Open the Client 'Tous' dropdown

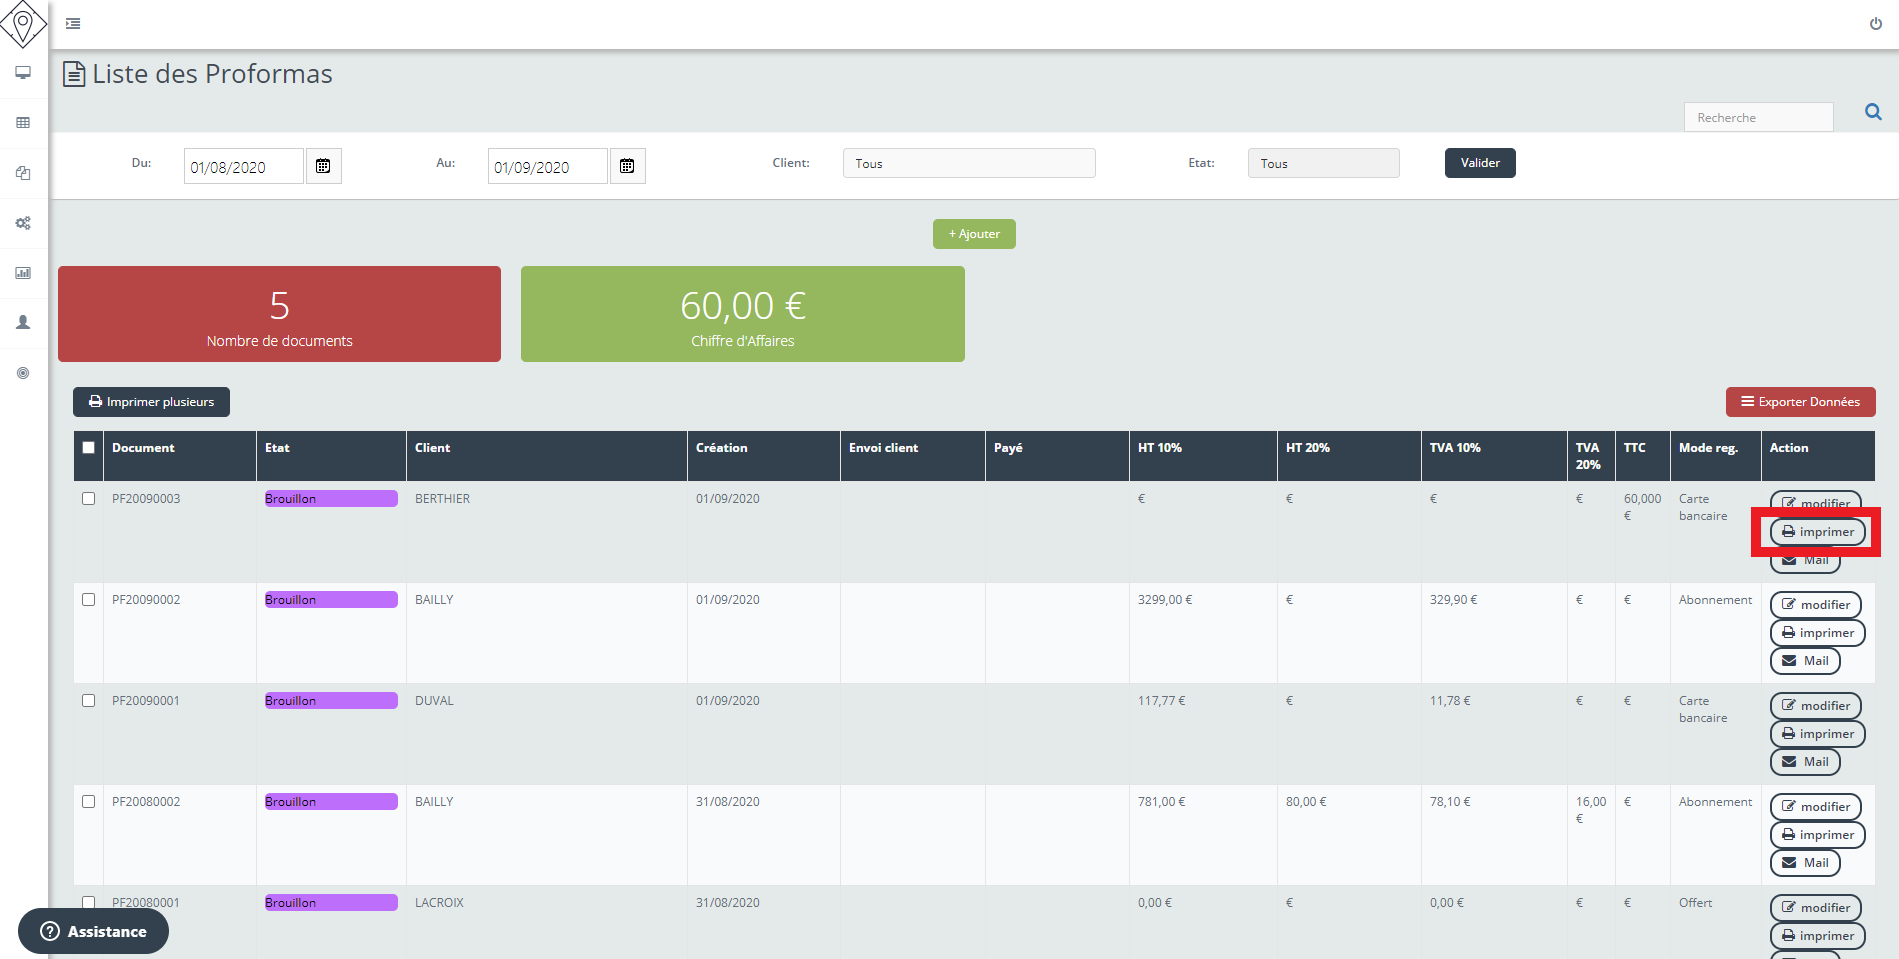(x=968, y=162)
